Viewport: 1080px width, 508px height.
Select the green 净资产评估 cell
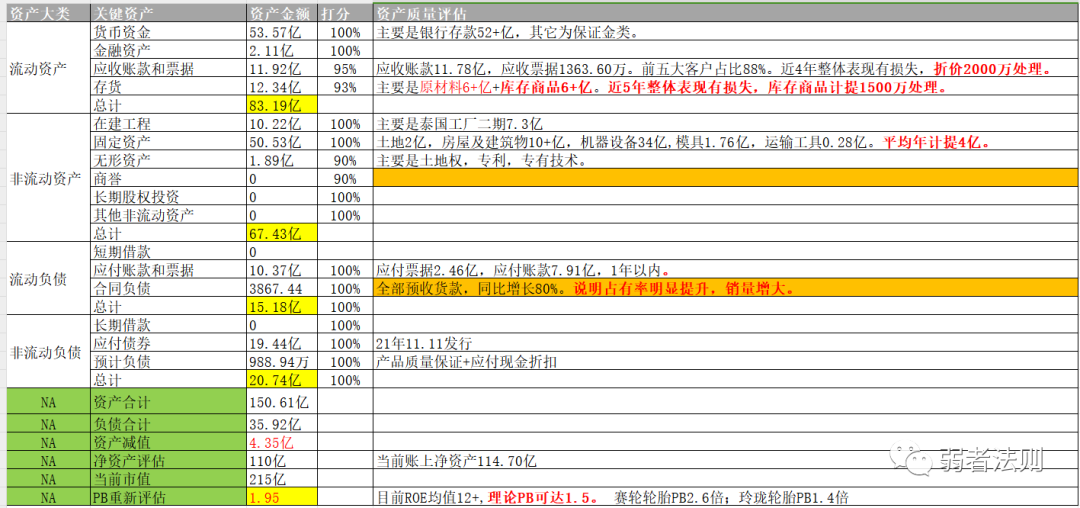click(169, 461)
